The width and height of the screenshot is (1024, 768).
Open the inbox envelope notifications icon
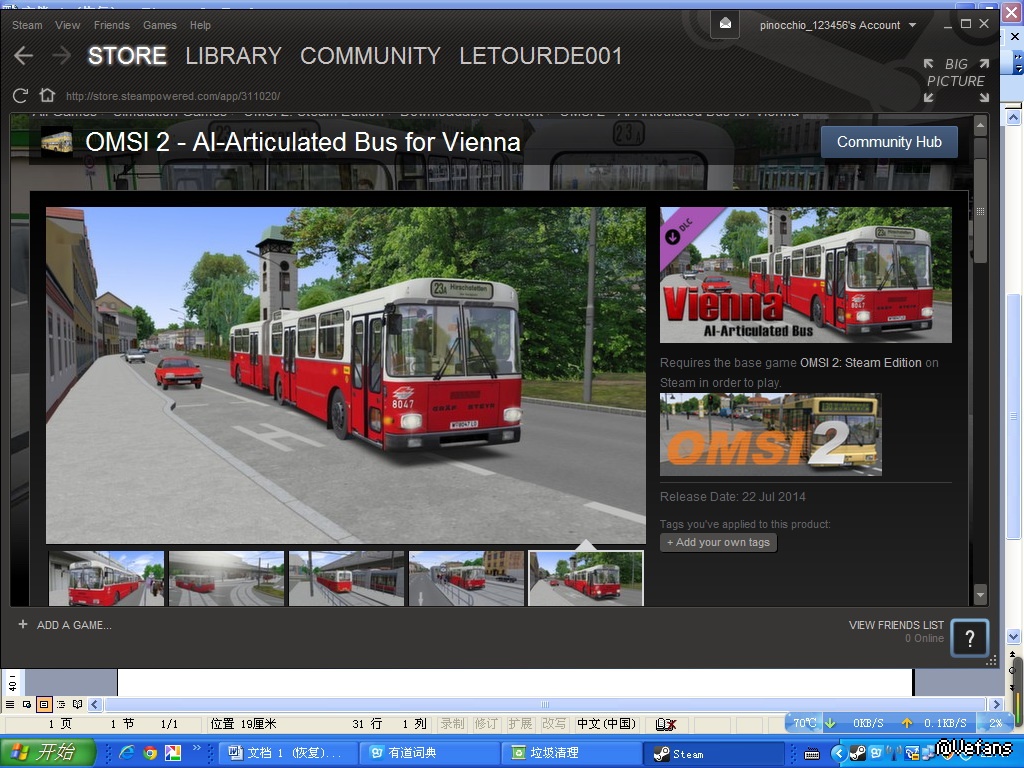[x=725, y=24]
